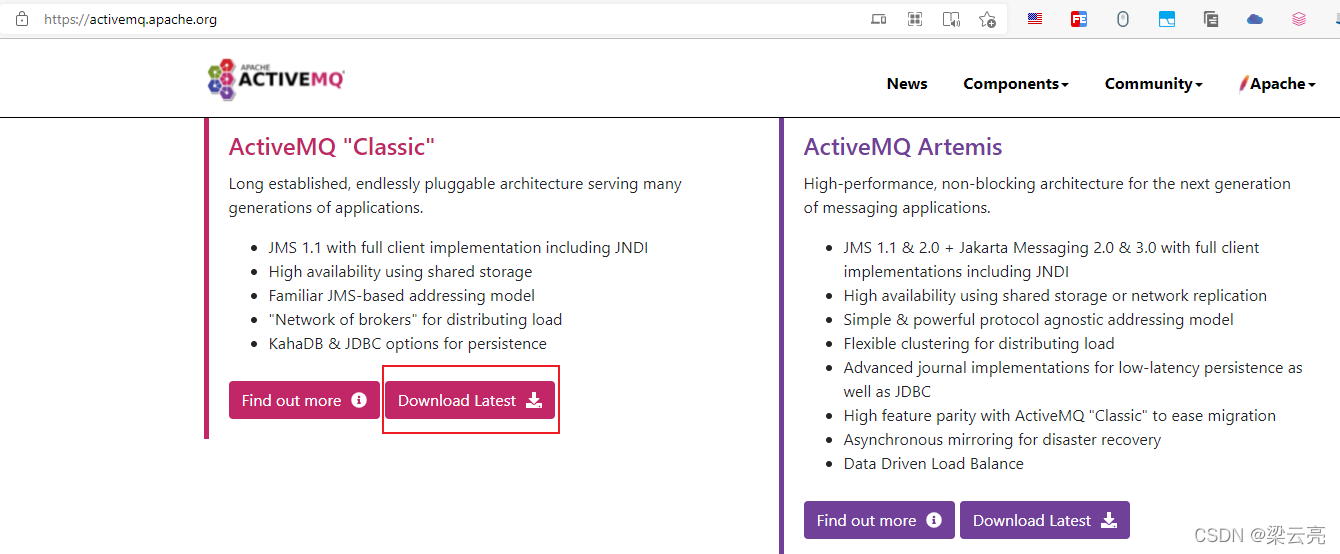Click the Apache ActiveMQ logo
Screen dimensions: 1340x554
(x=276, y=79)
